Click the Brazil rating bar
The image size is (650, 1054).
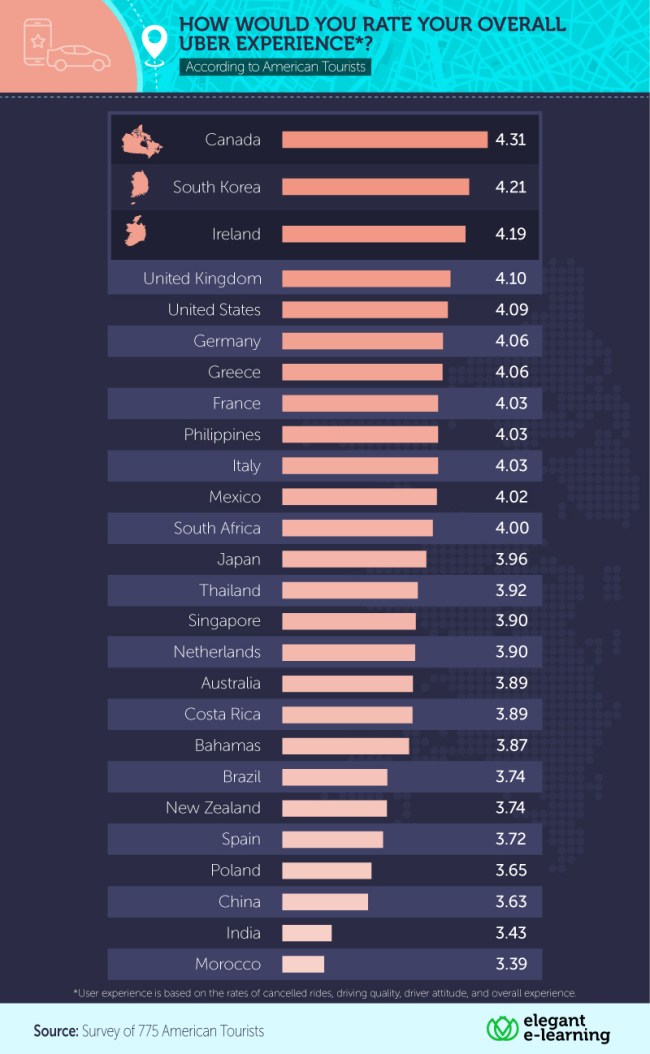coord(335,777)
